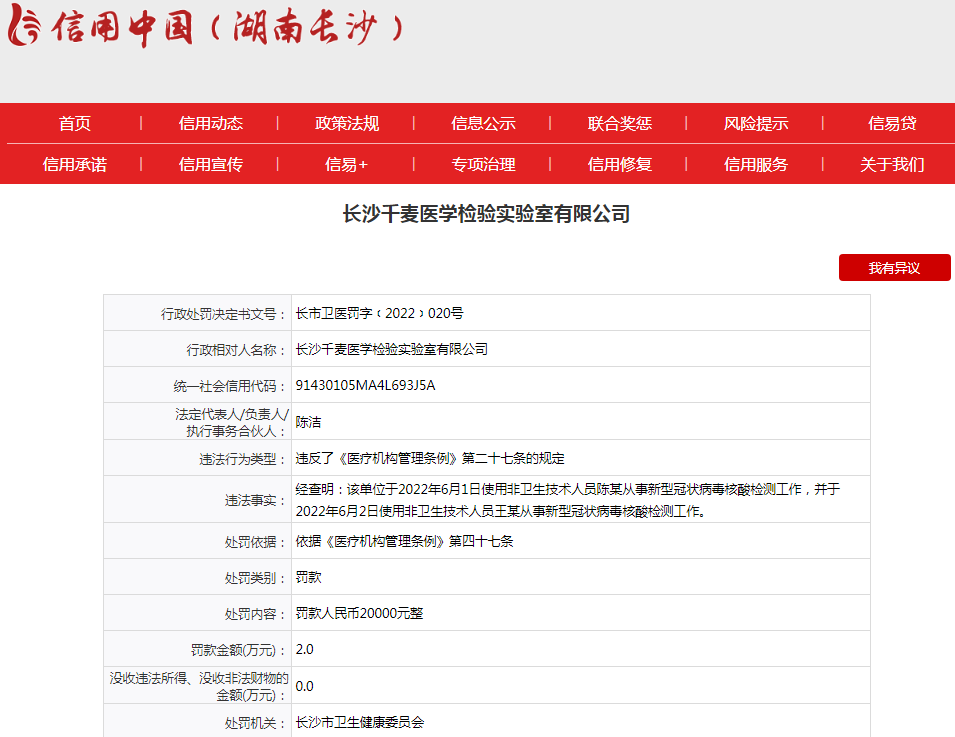Open the 信用宣传 menu
The image size is (955, 737).
click(211, 164)
